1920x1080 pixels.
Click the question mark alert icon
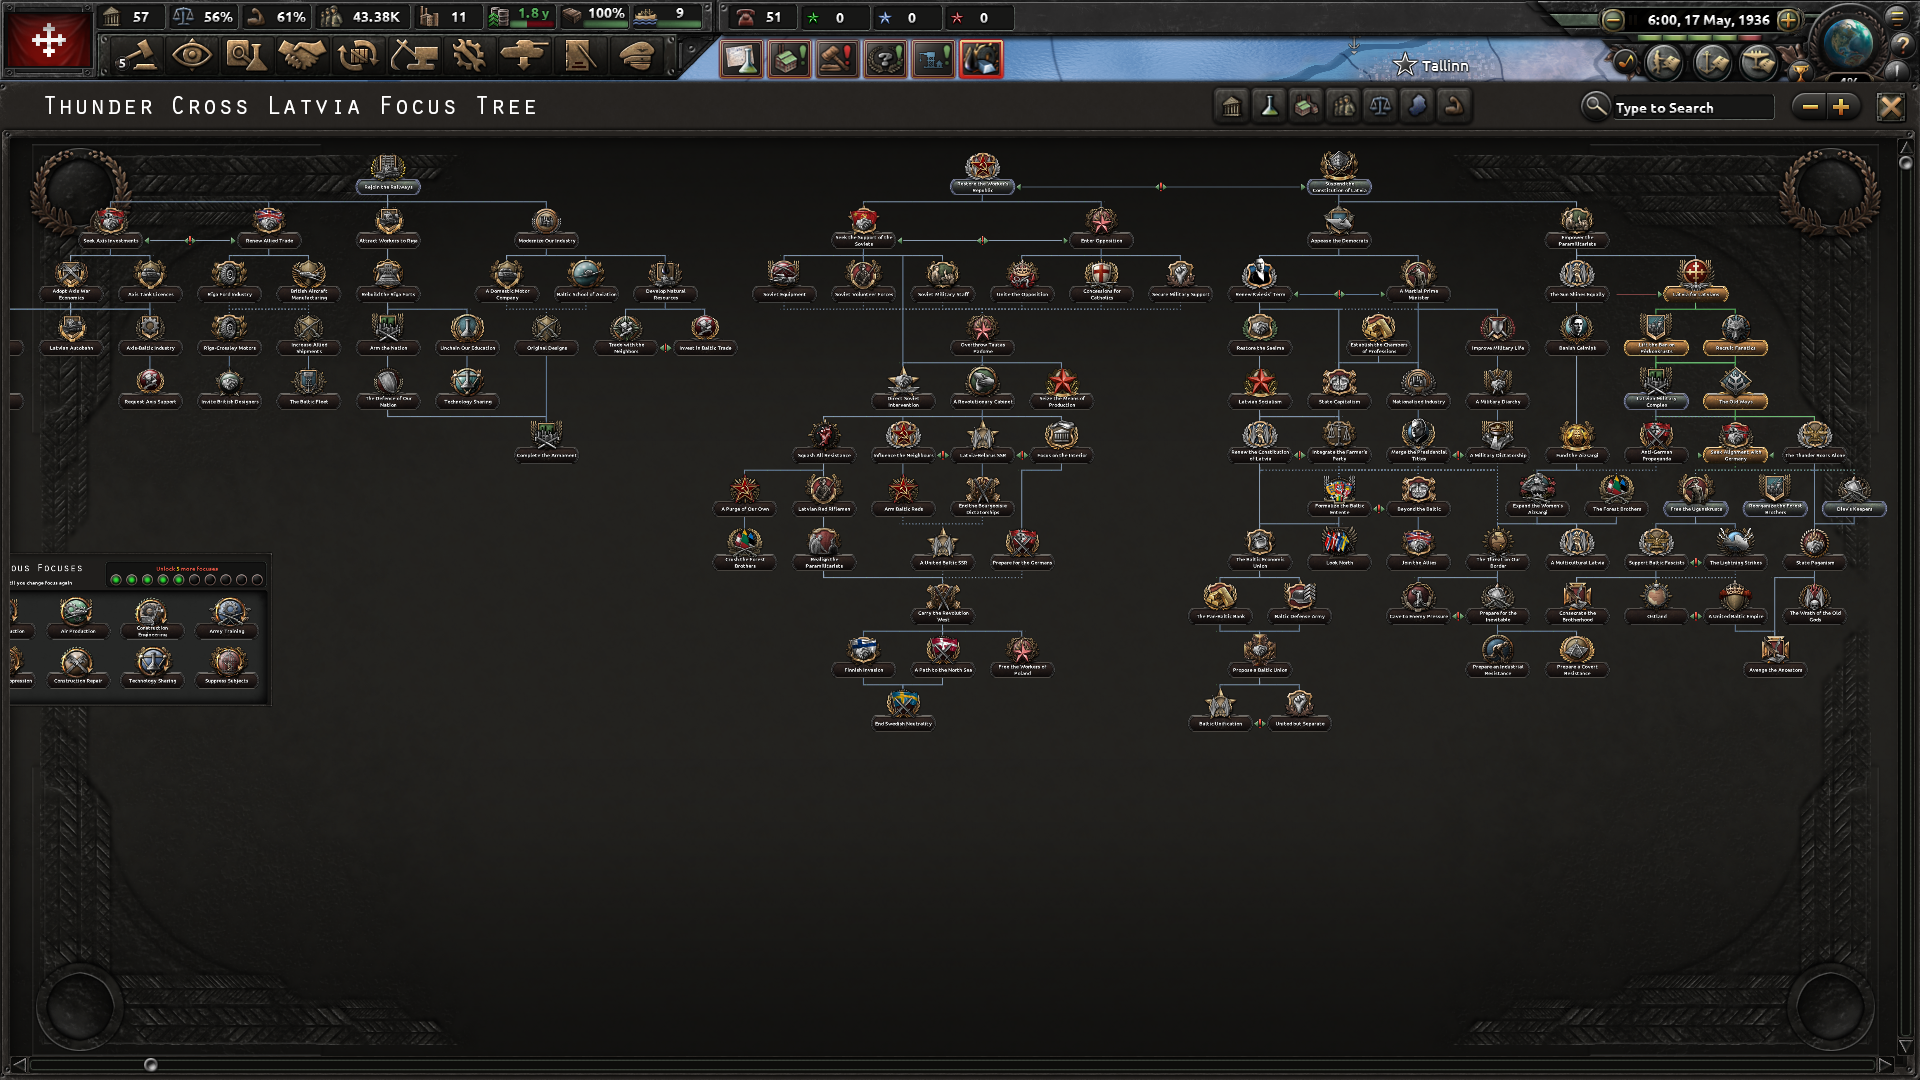885,59
